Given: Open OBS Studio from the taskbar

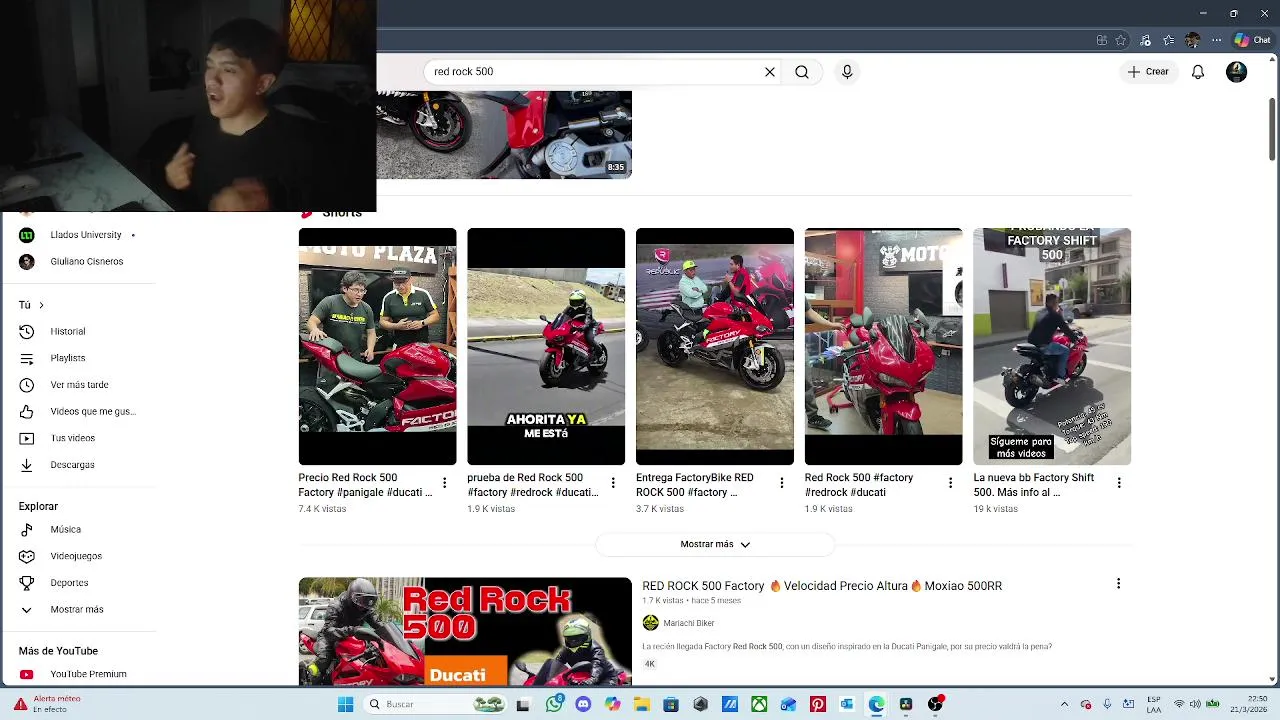Looking at the screenshot, I should click(935, 704).
